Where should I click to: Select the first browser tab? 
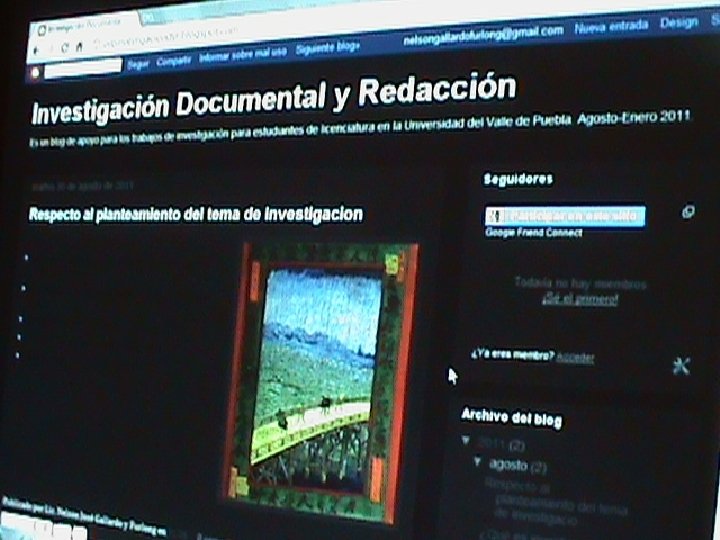(83, 27)
